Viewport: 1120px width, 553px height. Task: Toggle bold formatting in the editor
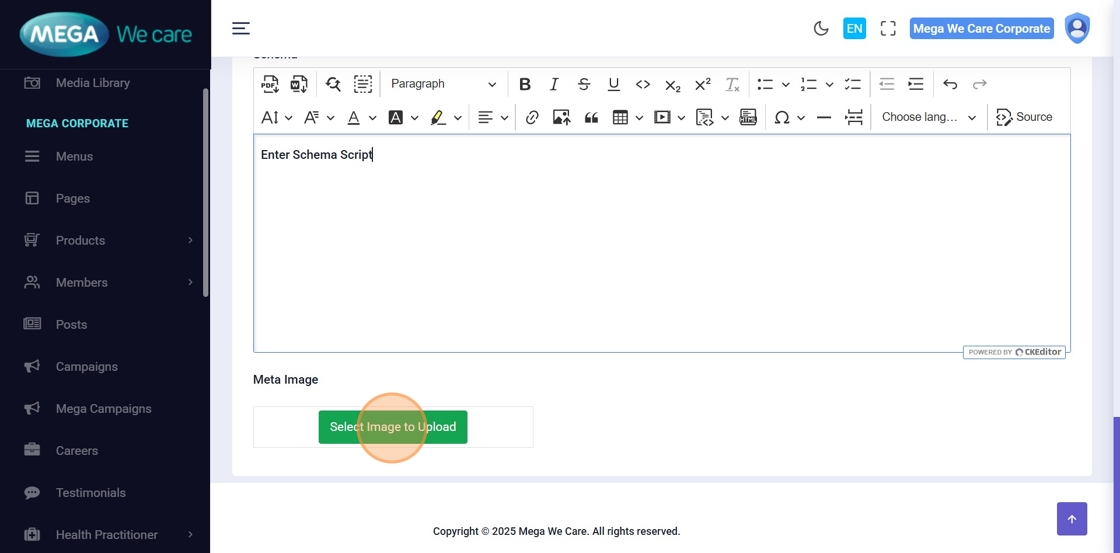coord(524,84)
